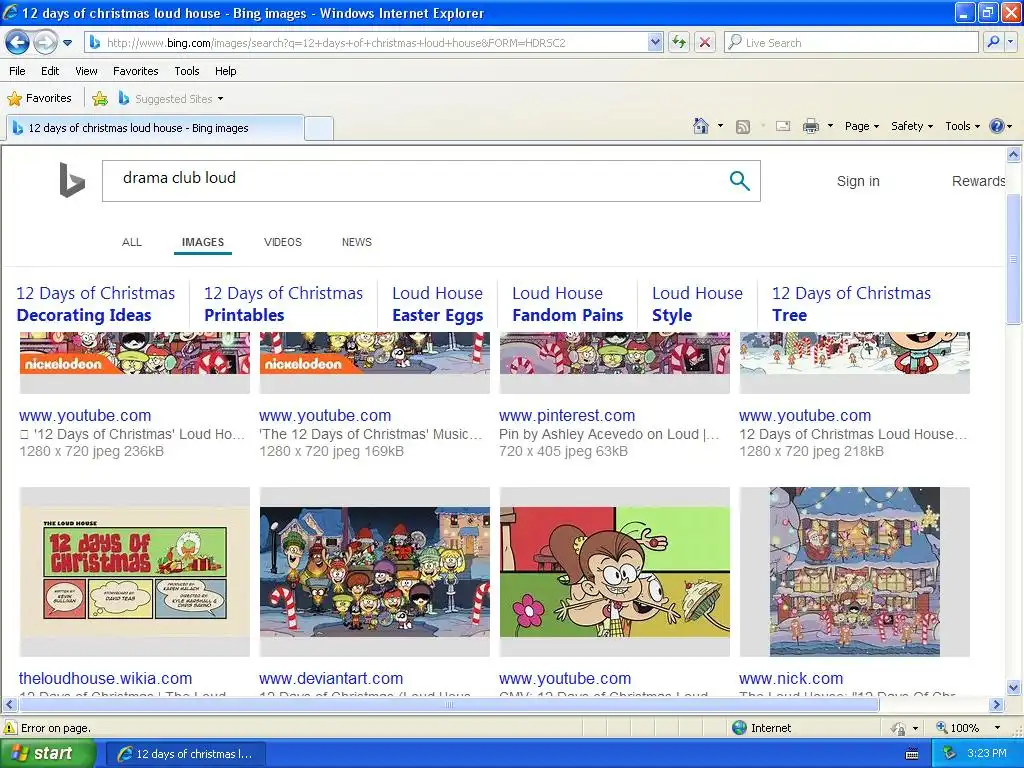Open the Luan hugging Lincoln thumbnail
The image size is (1024, 768).
pyautogui.click(x=615, y=571)
